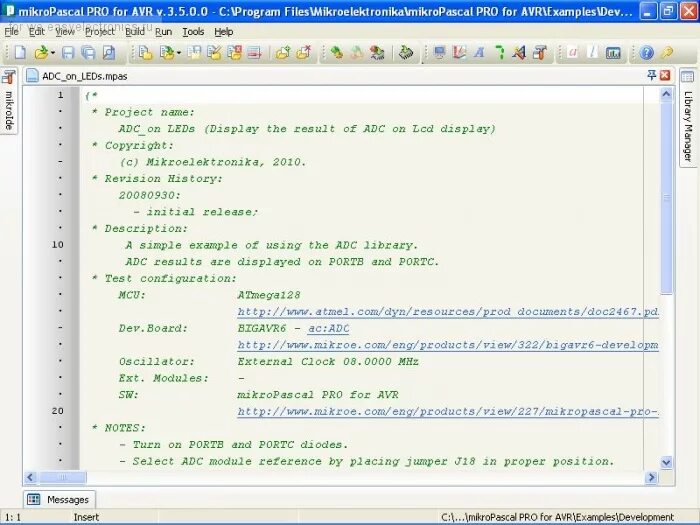Click horizontal scrollbar left arrow
Viewport: 700px width, 525px height.
pyautogui.click(x=30, y=477)
